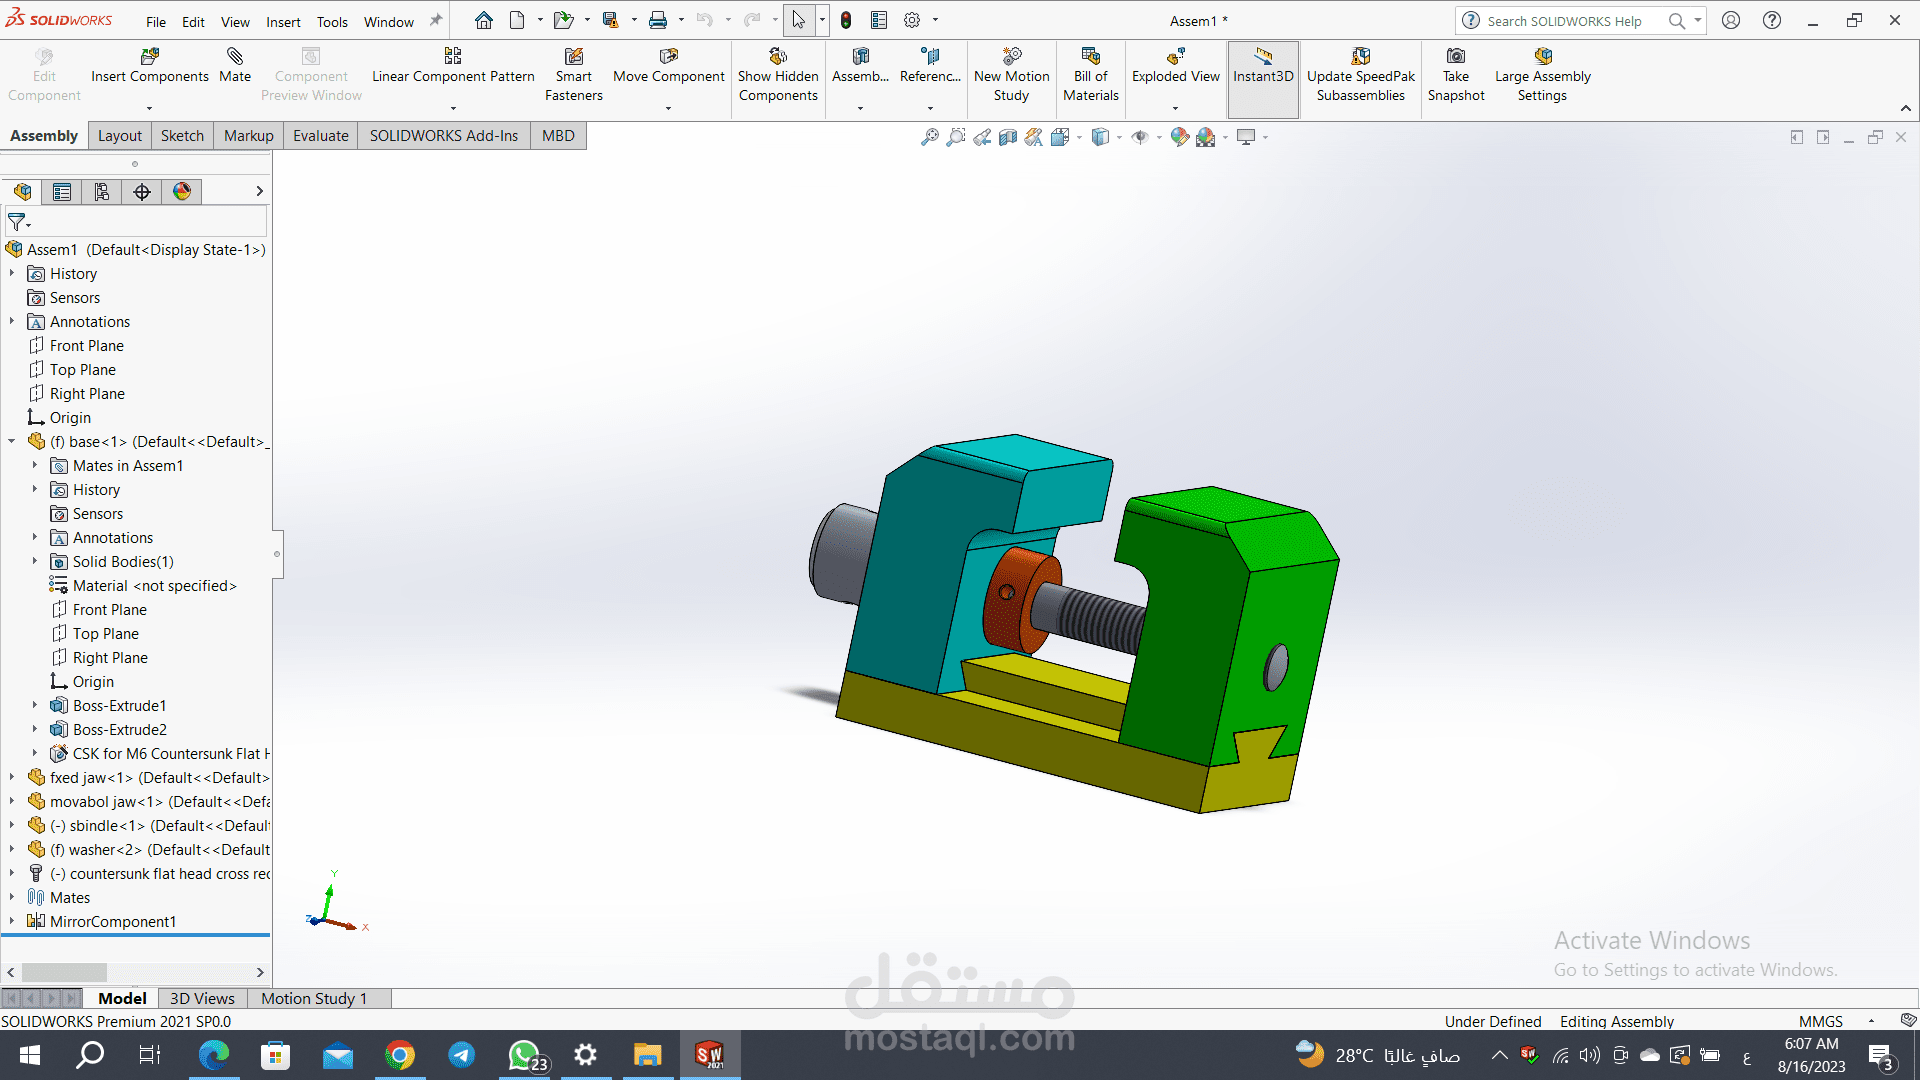This screenshot has width=1920, height=1080.
Task: Pin the menu bar open
Action: 436,20
